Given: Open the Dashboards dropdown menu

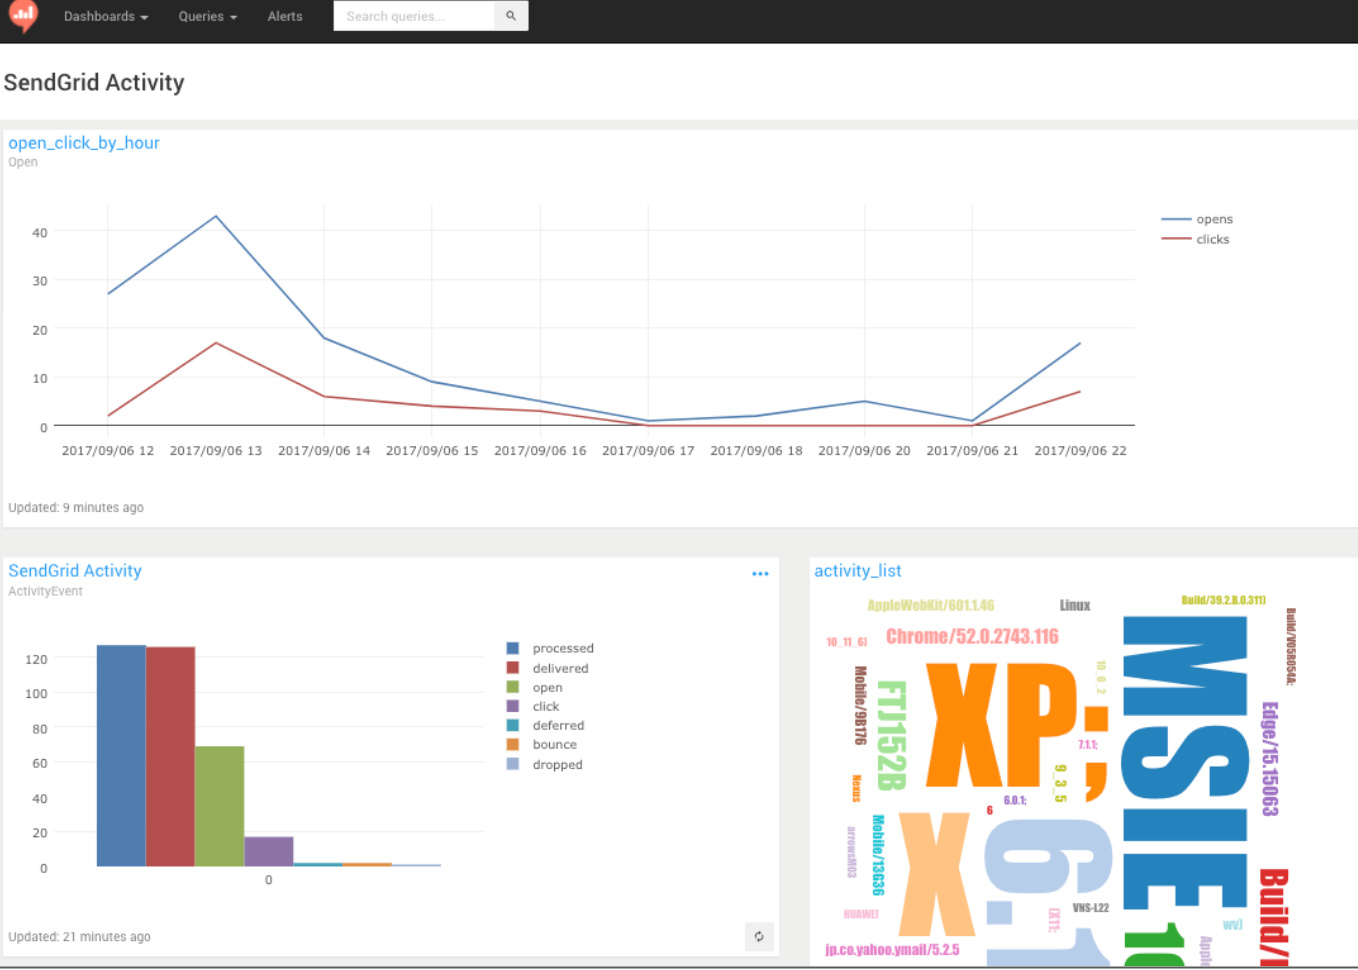Looking at the screenshot, I should pos(106,16).
